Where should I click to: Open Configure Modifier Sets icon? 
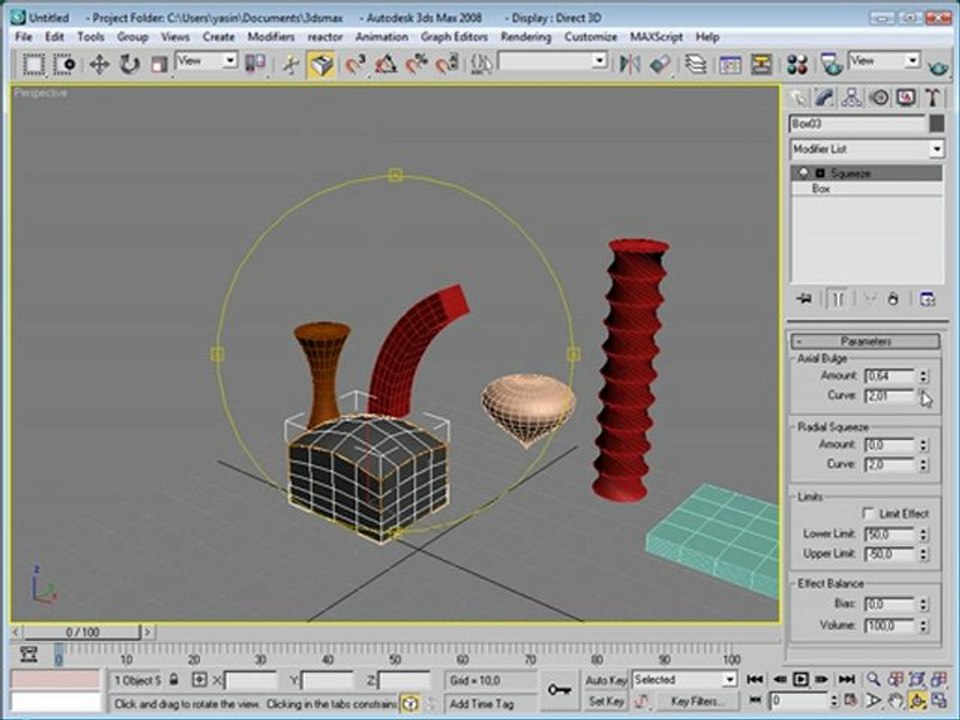928,299
